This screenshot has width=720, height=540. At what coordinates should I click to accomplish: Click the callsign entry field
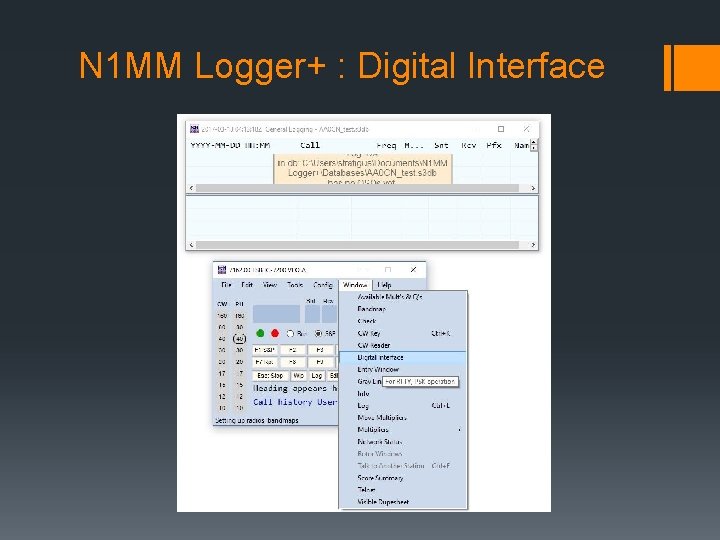click(x=276, y=314)
